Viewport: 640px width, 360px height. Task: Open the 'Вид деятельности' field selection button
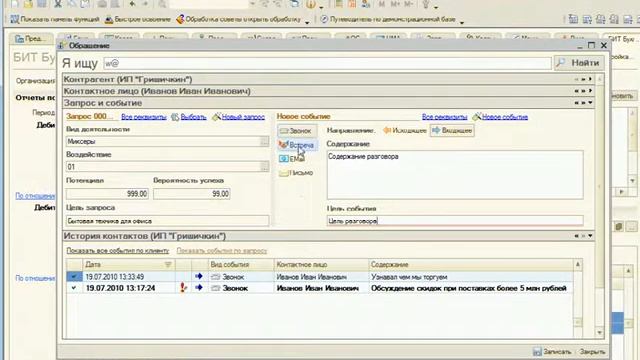pyautogui.click(x=264, y=142)
